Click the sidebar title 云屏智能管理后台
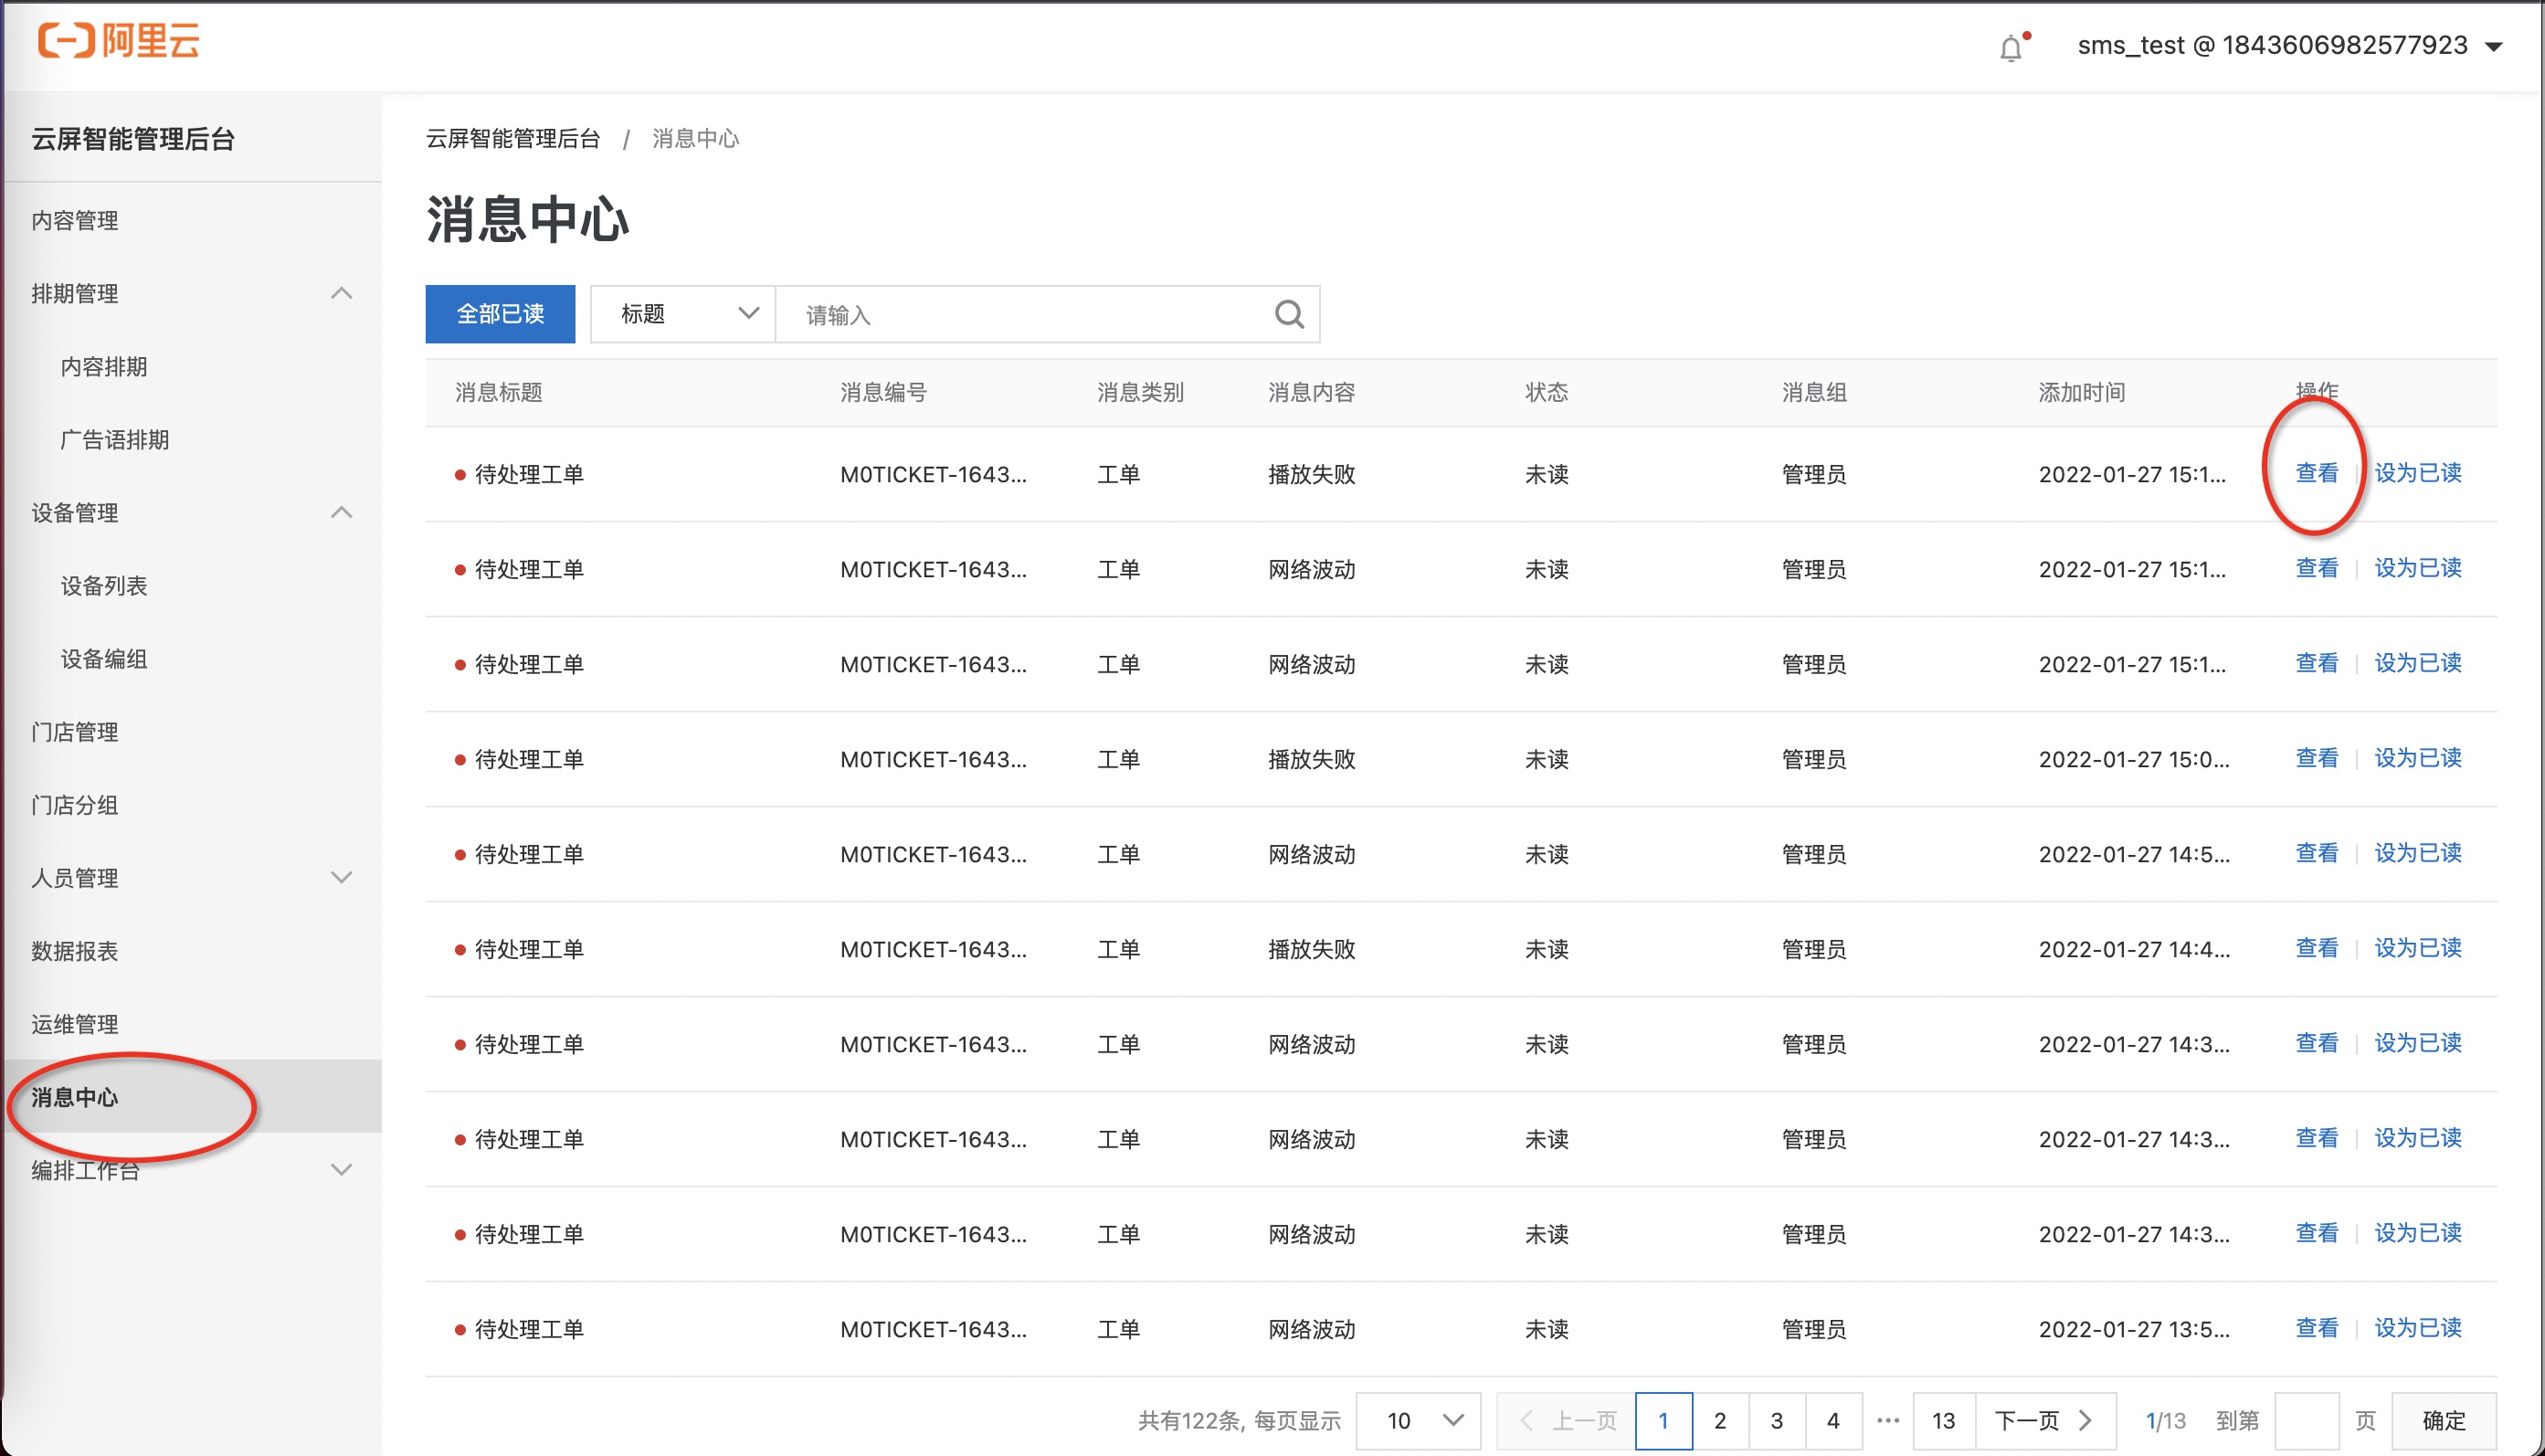Image resolution: width=2545 pixels, height=1456 pixels. point(133,138)
